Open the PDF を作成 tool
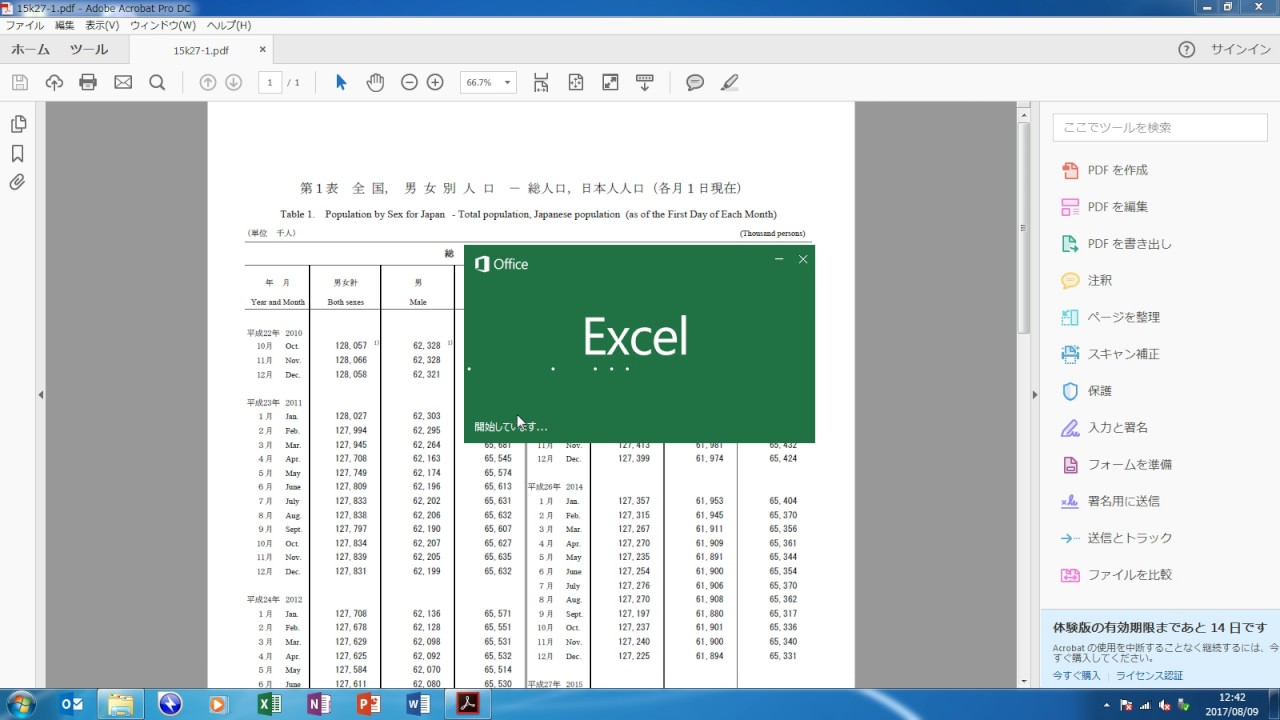1280x720 pixels. click(1118, 170)
